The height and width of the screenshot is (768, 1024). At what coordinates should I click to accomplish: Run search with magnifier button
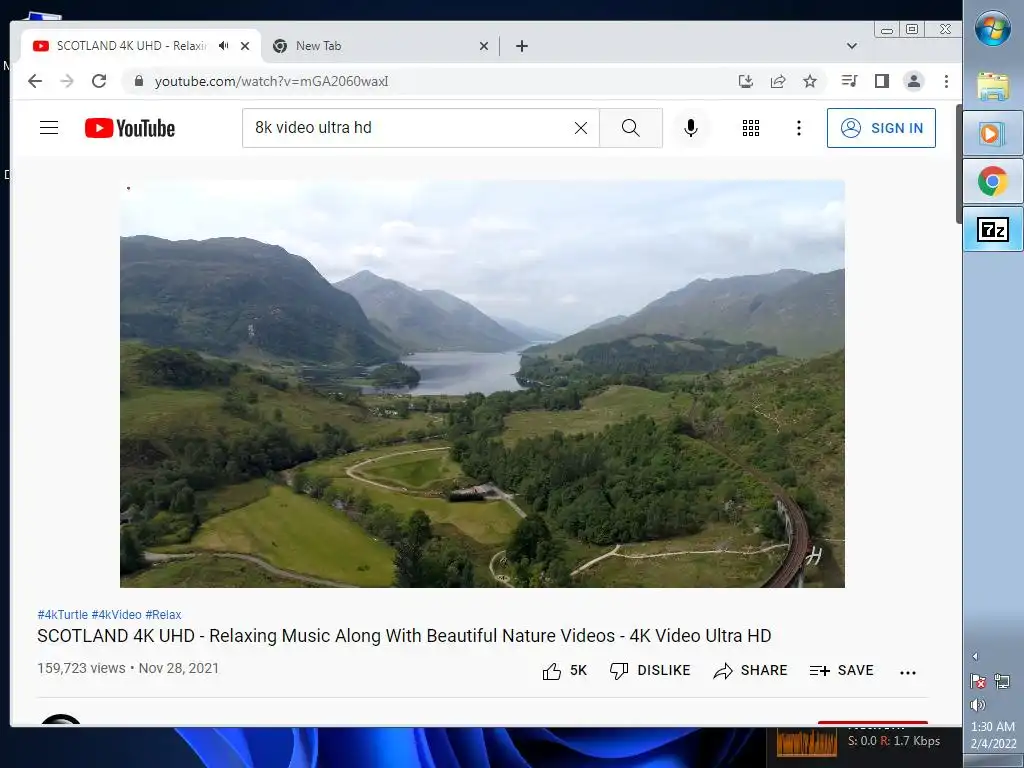(631, 128)
